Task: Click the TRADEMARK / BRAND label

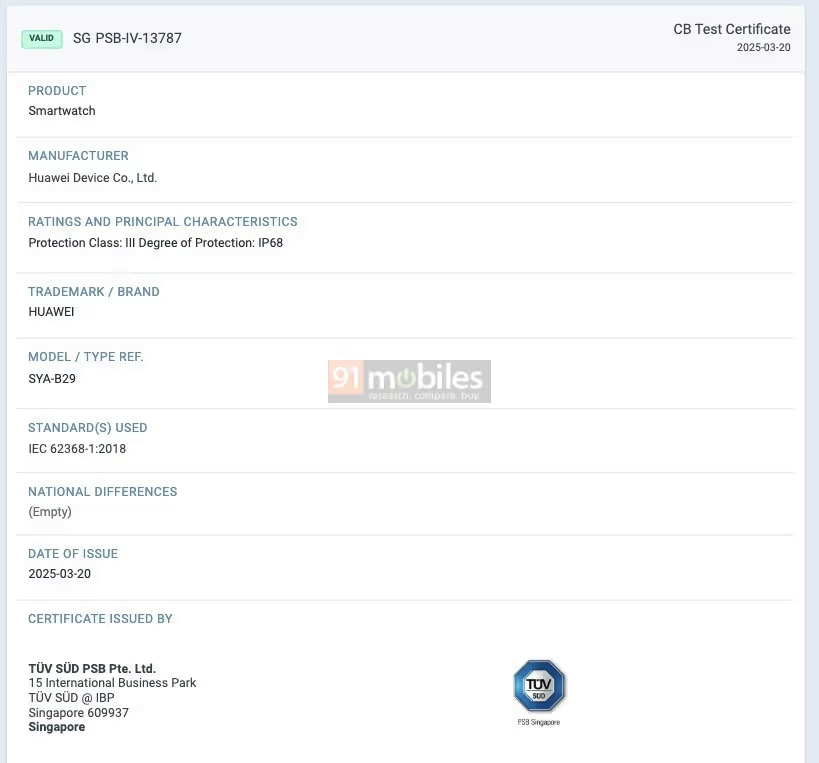Action: pos(93,291)
